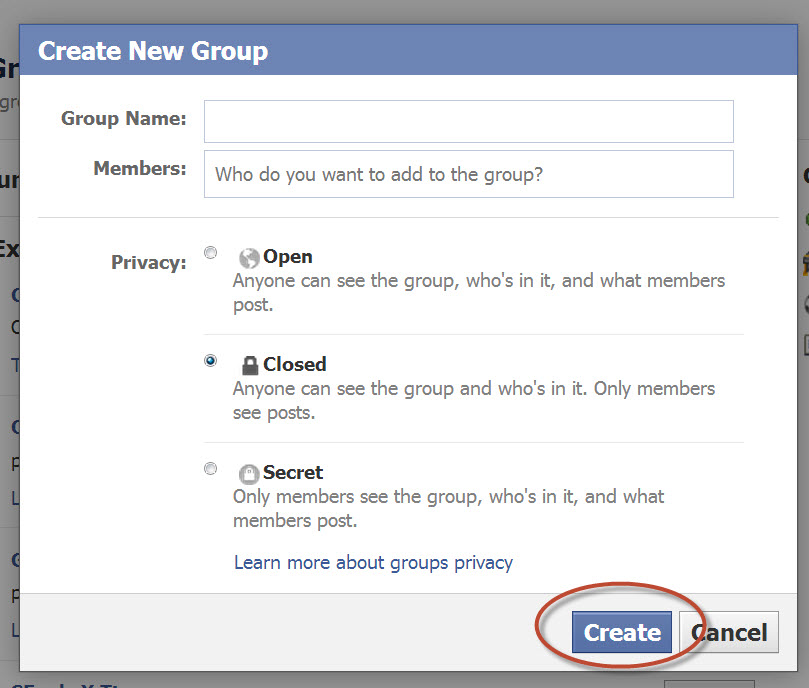
Task: Click the "Secret" label text
Action: [295, 472]
